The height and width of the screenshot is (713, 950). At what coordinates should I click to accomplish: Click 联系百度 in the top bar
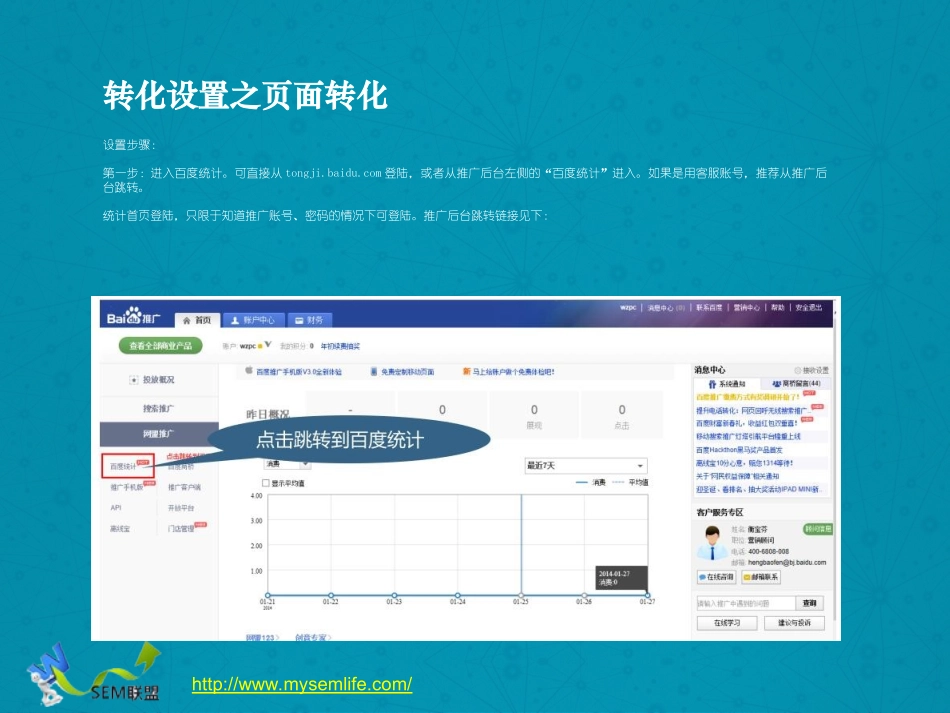pos(709,308)
